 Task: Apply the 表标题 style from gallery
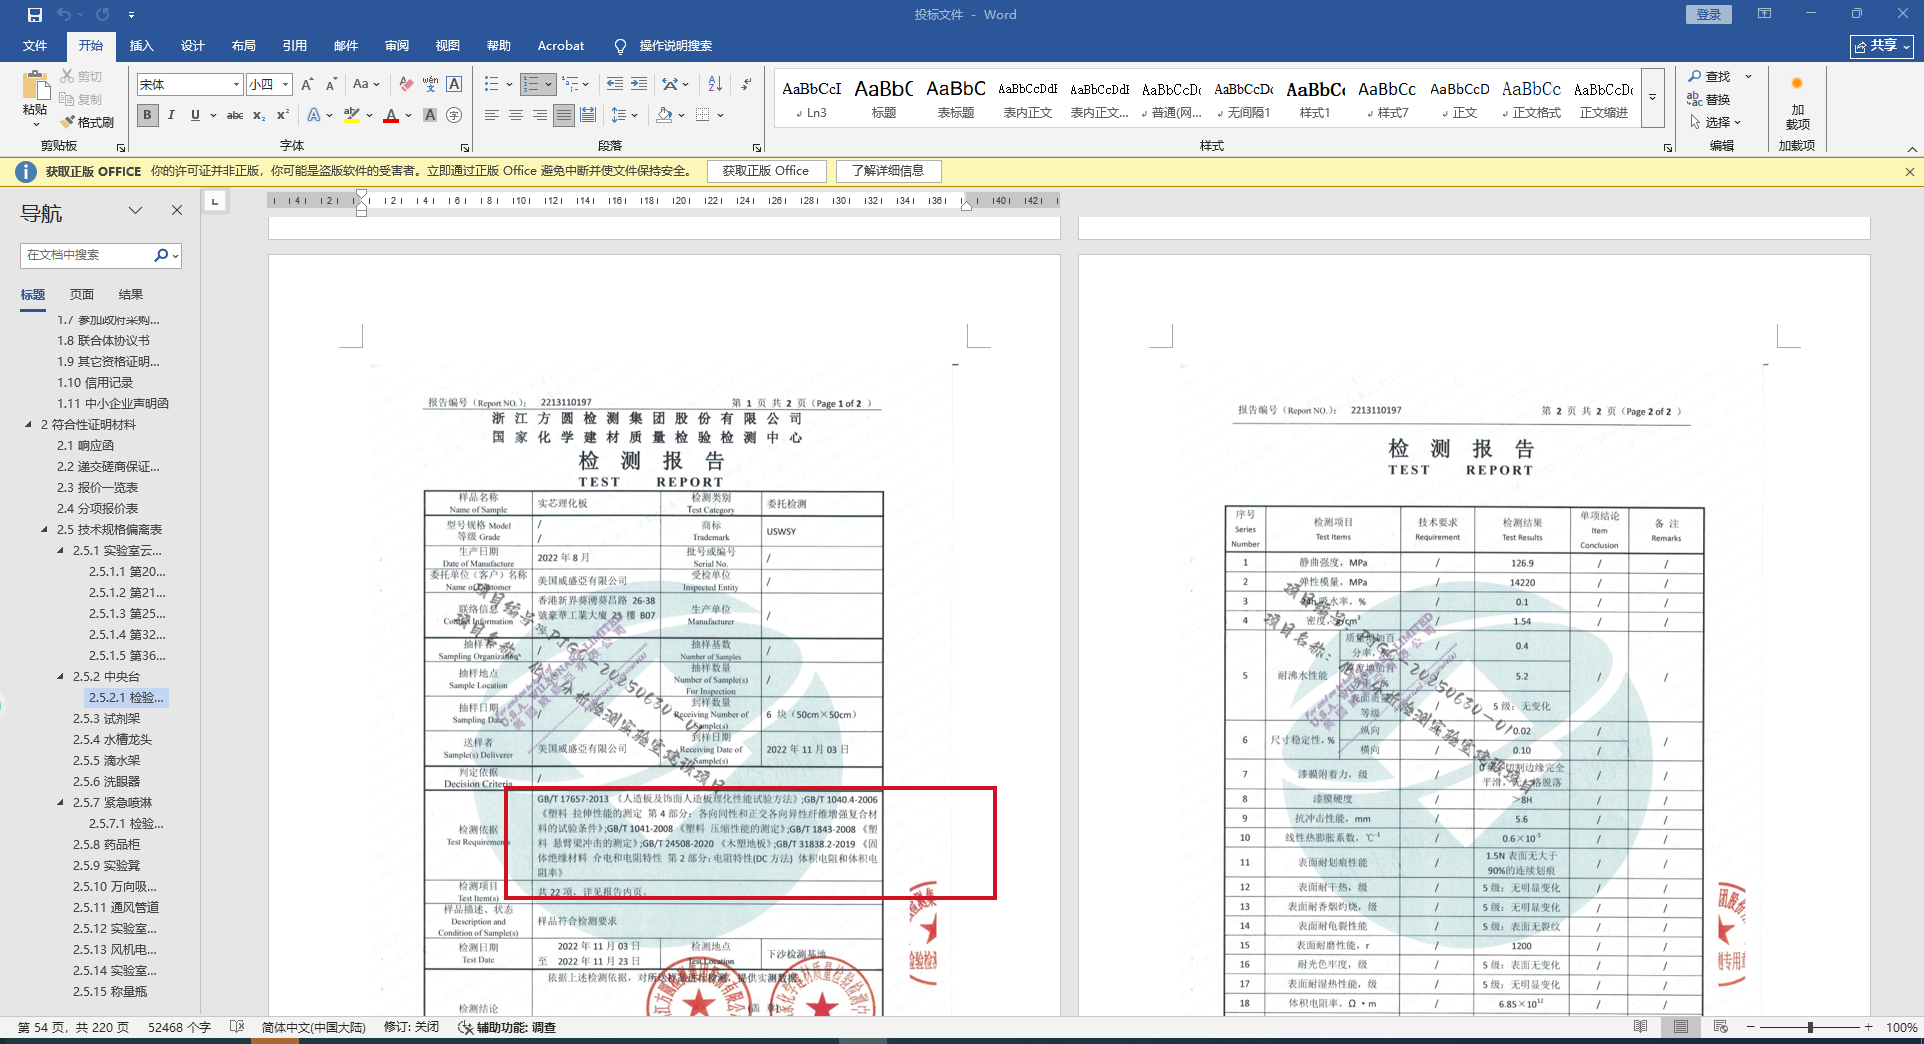point(956,98)
